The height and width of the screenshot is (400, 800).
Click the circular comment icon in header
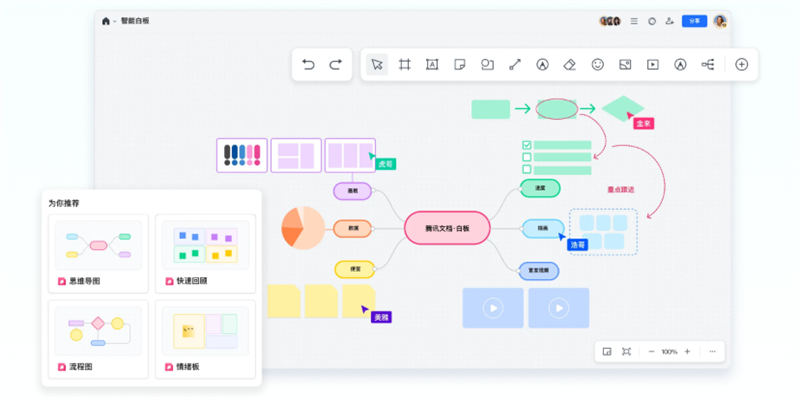[x=652, y=21]
